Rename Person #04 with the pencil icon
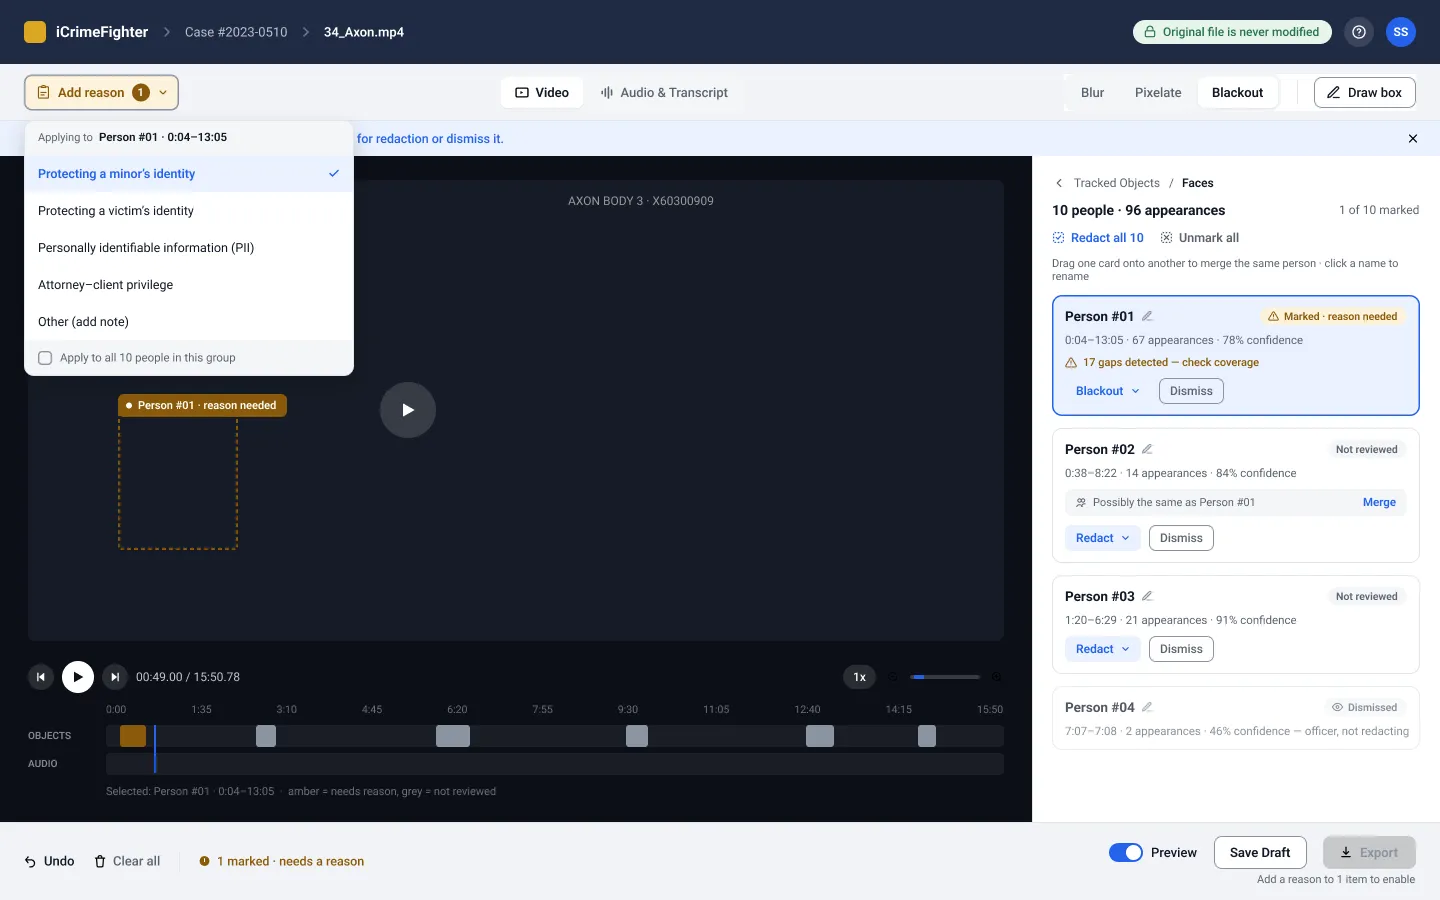This screenshot has width=1440, height=900. [x=1147, y=707]
